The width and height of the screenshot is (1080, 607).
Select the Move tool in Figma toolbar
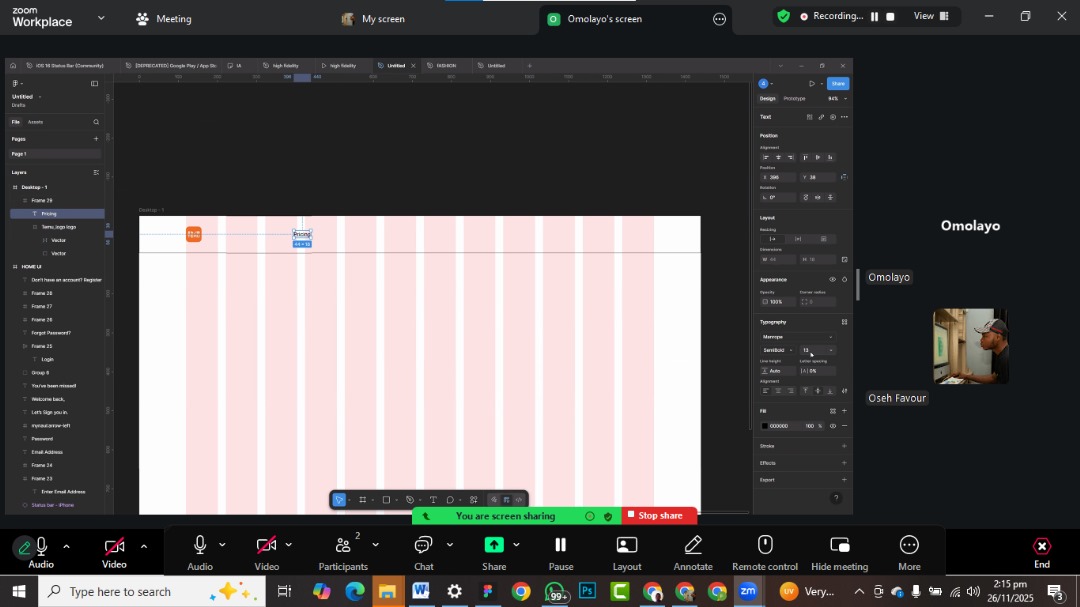(339, 500)
